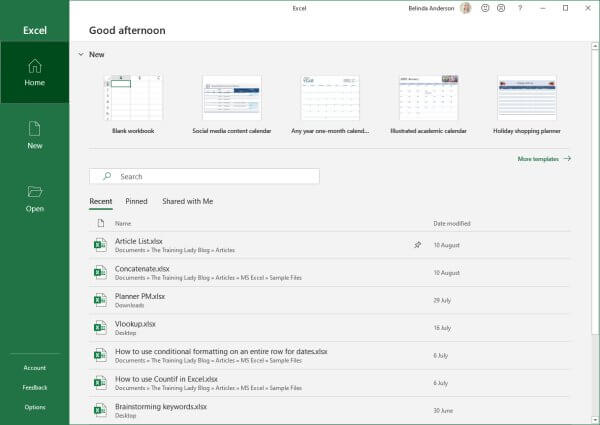Click the document icon in the list header
The image size is (600, 425).
[x=101, y=223]
